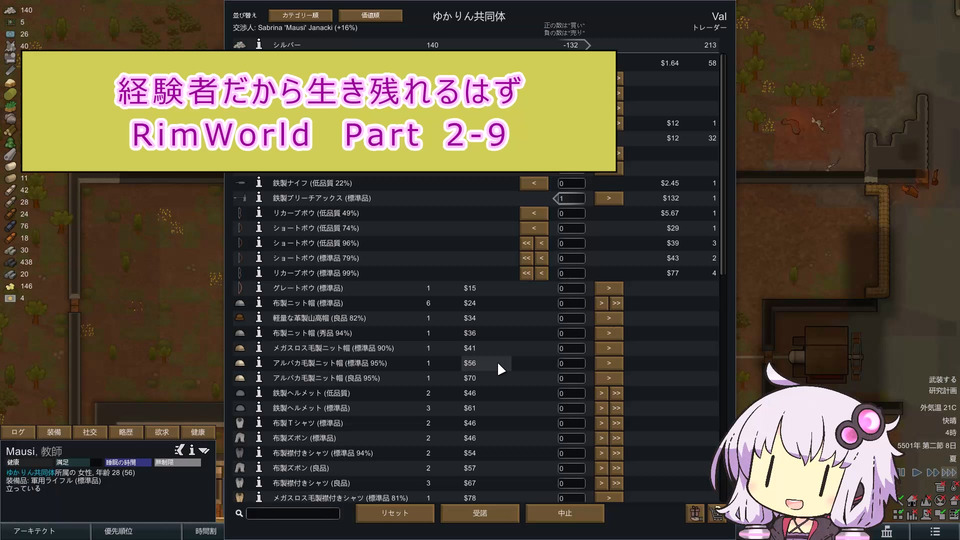
Task: Set game speed to triple fast forward
Action: (x=948, y=473)
